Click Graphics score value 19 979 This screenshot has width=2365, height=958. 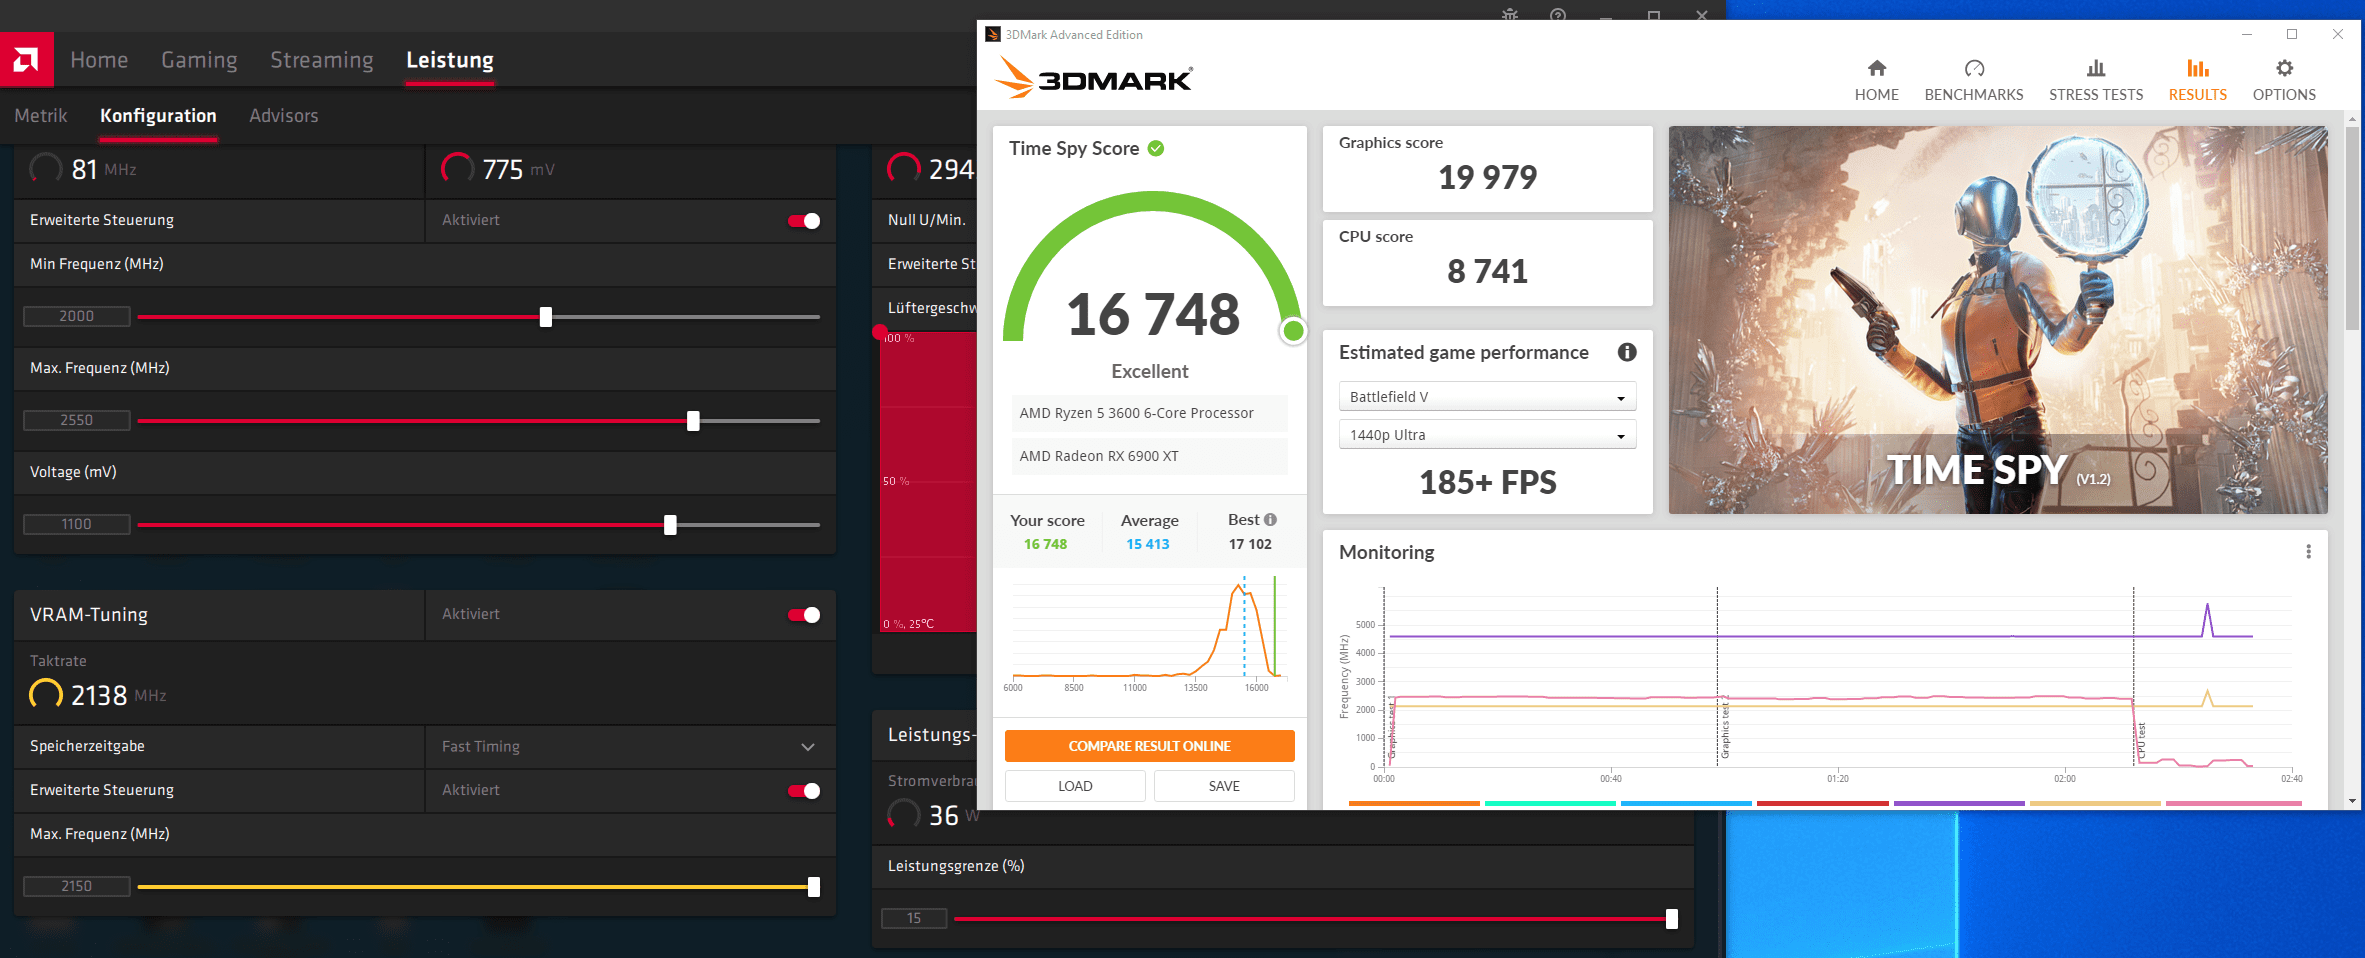[1487, 177]
